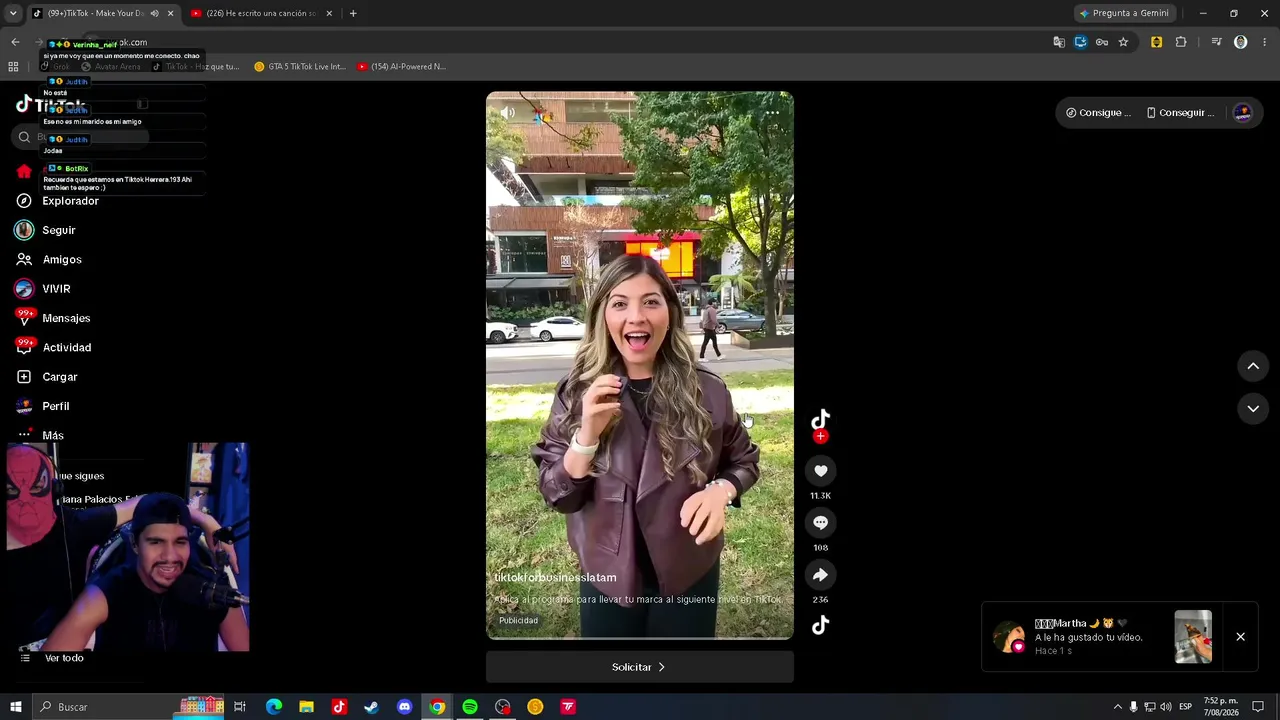Screen dimensions: 1280x720
Task: Go to previous video with up chevron
Action: 1253,367
